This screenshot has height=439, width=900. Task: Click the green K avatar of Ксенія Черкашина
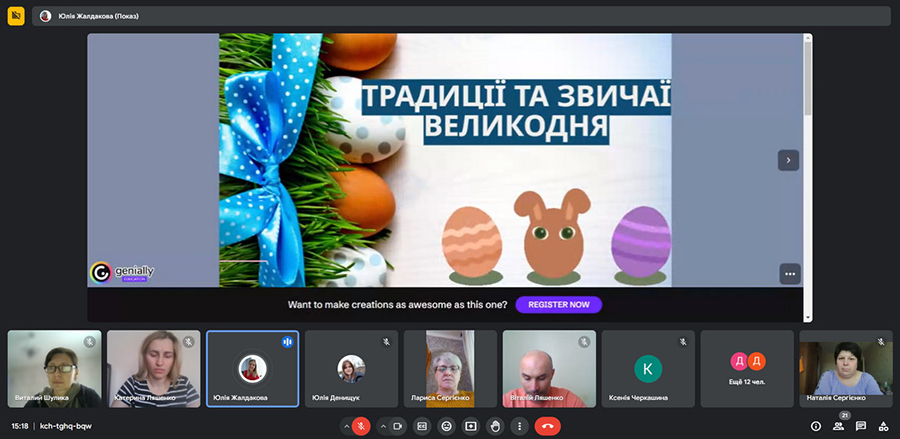(x=648, y=369)
